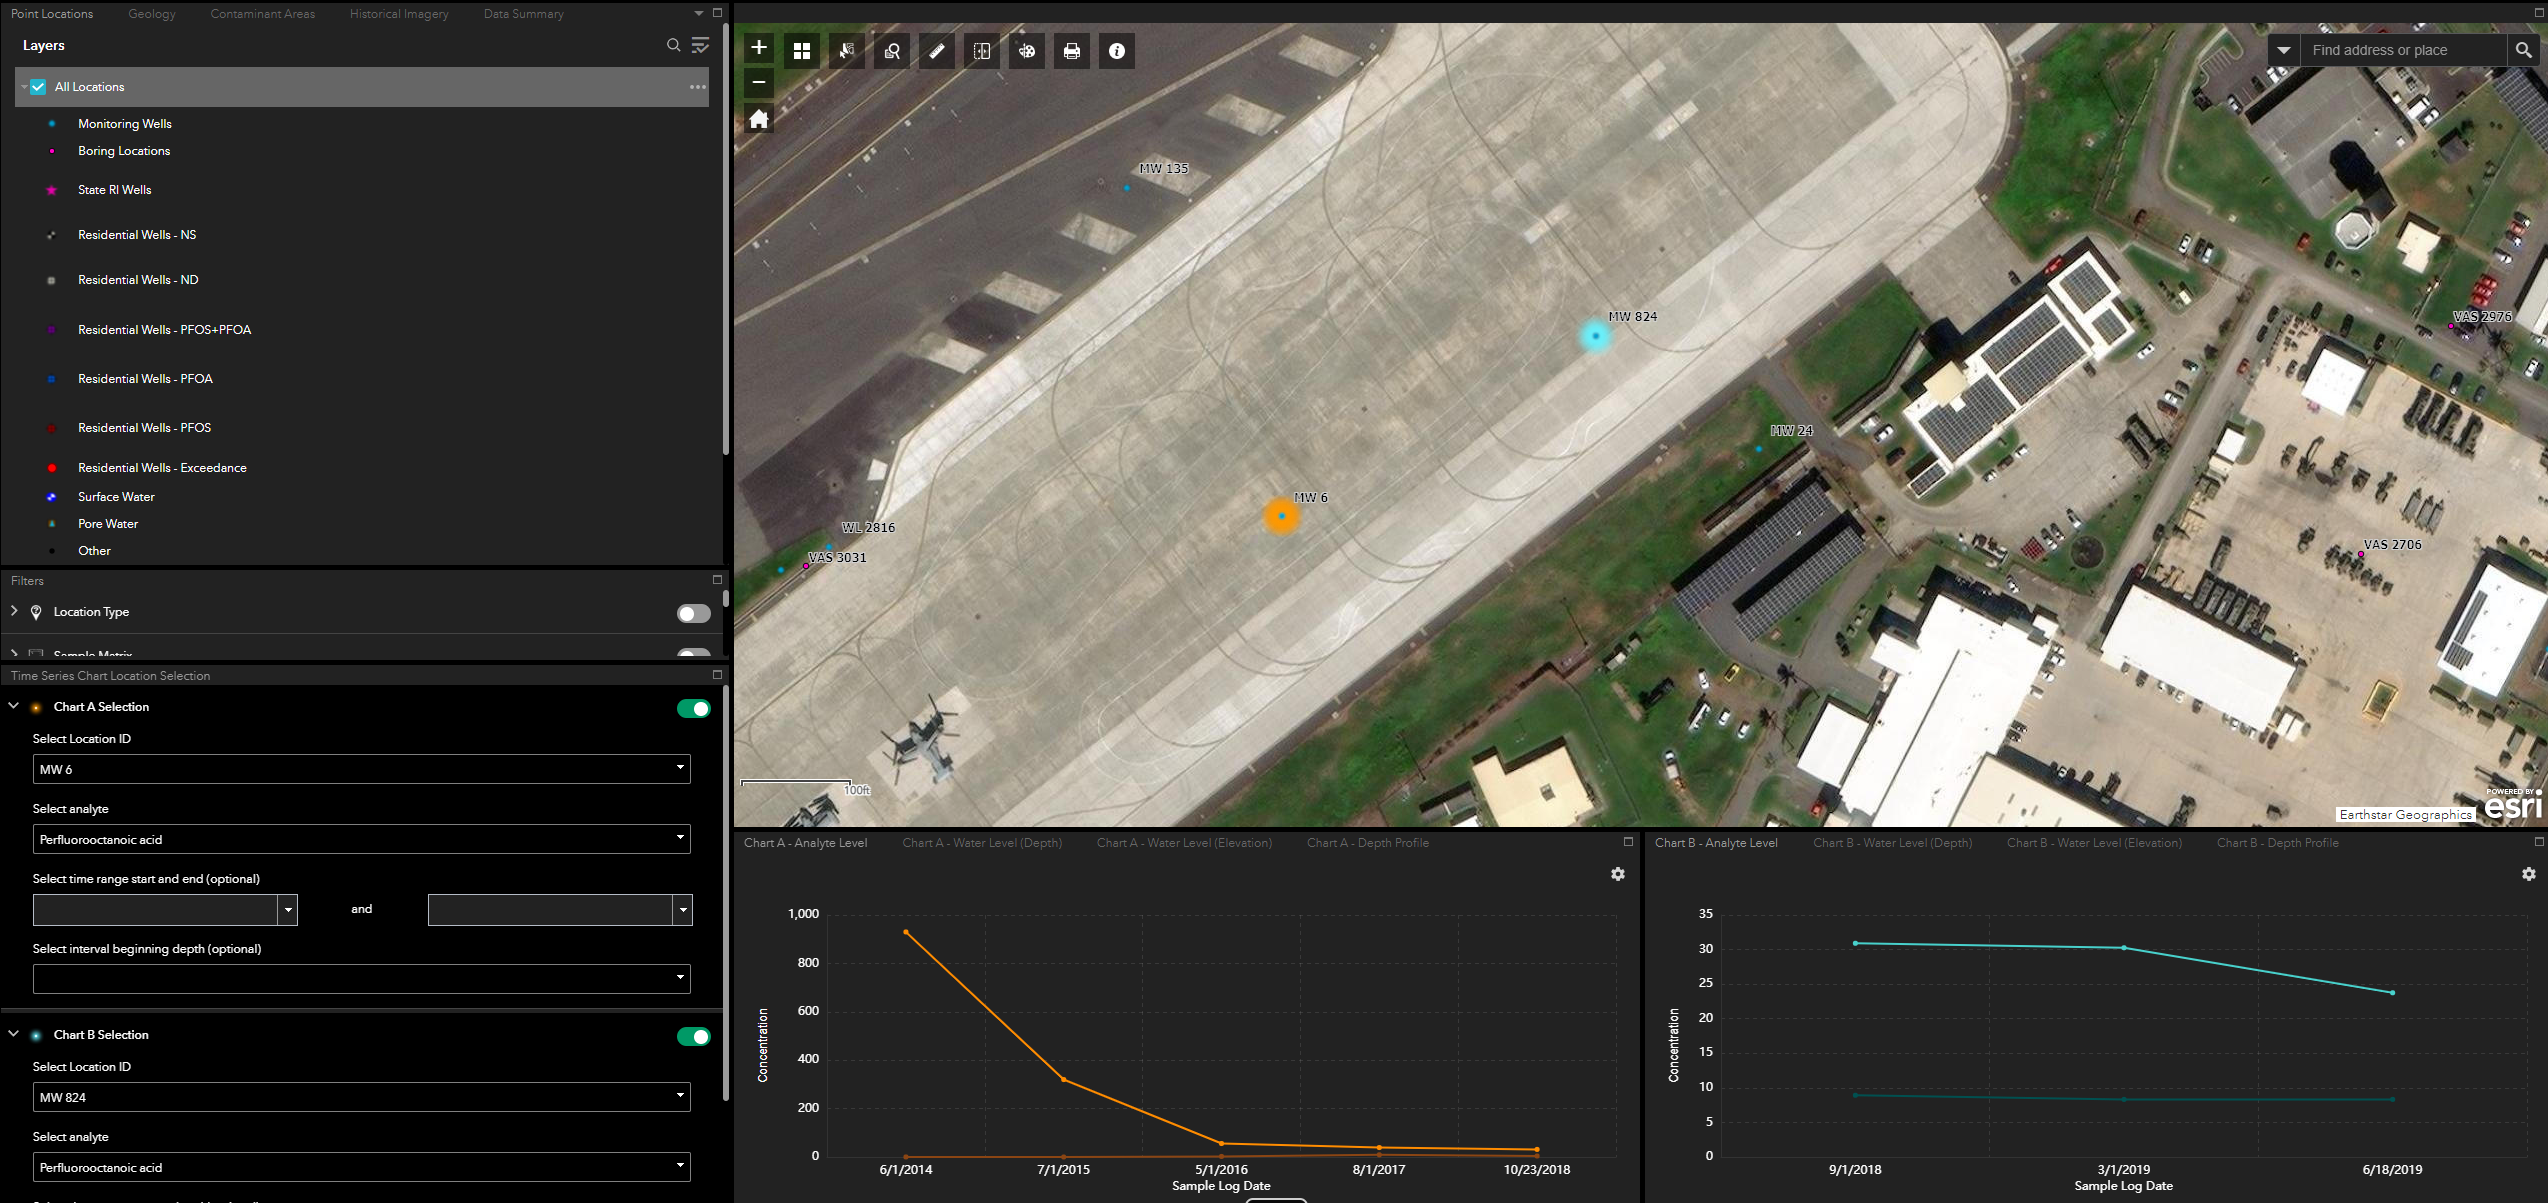Screen dimensions: 2548x1203
Task: Open the All Locations more options menu
Action: tap(698, 87)
